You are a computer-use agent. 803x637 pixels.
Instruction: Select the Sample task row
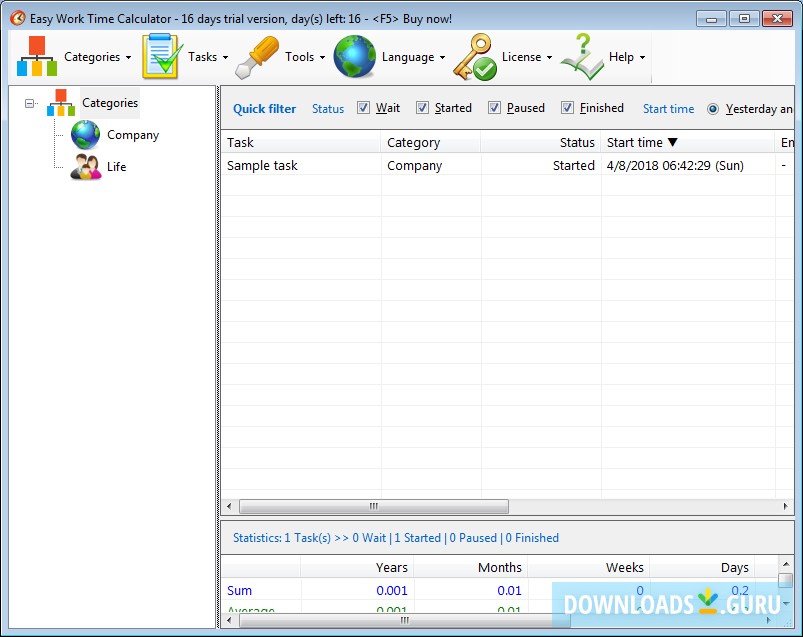pos(507,165)
